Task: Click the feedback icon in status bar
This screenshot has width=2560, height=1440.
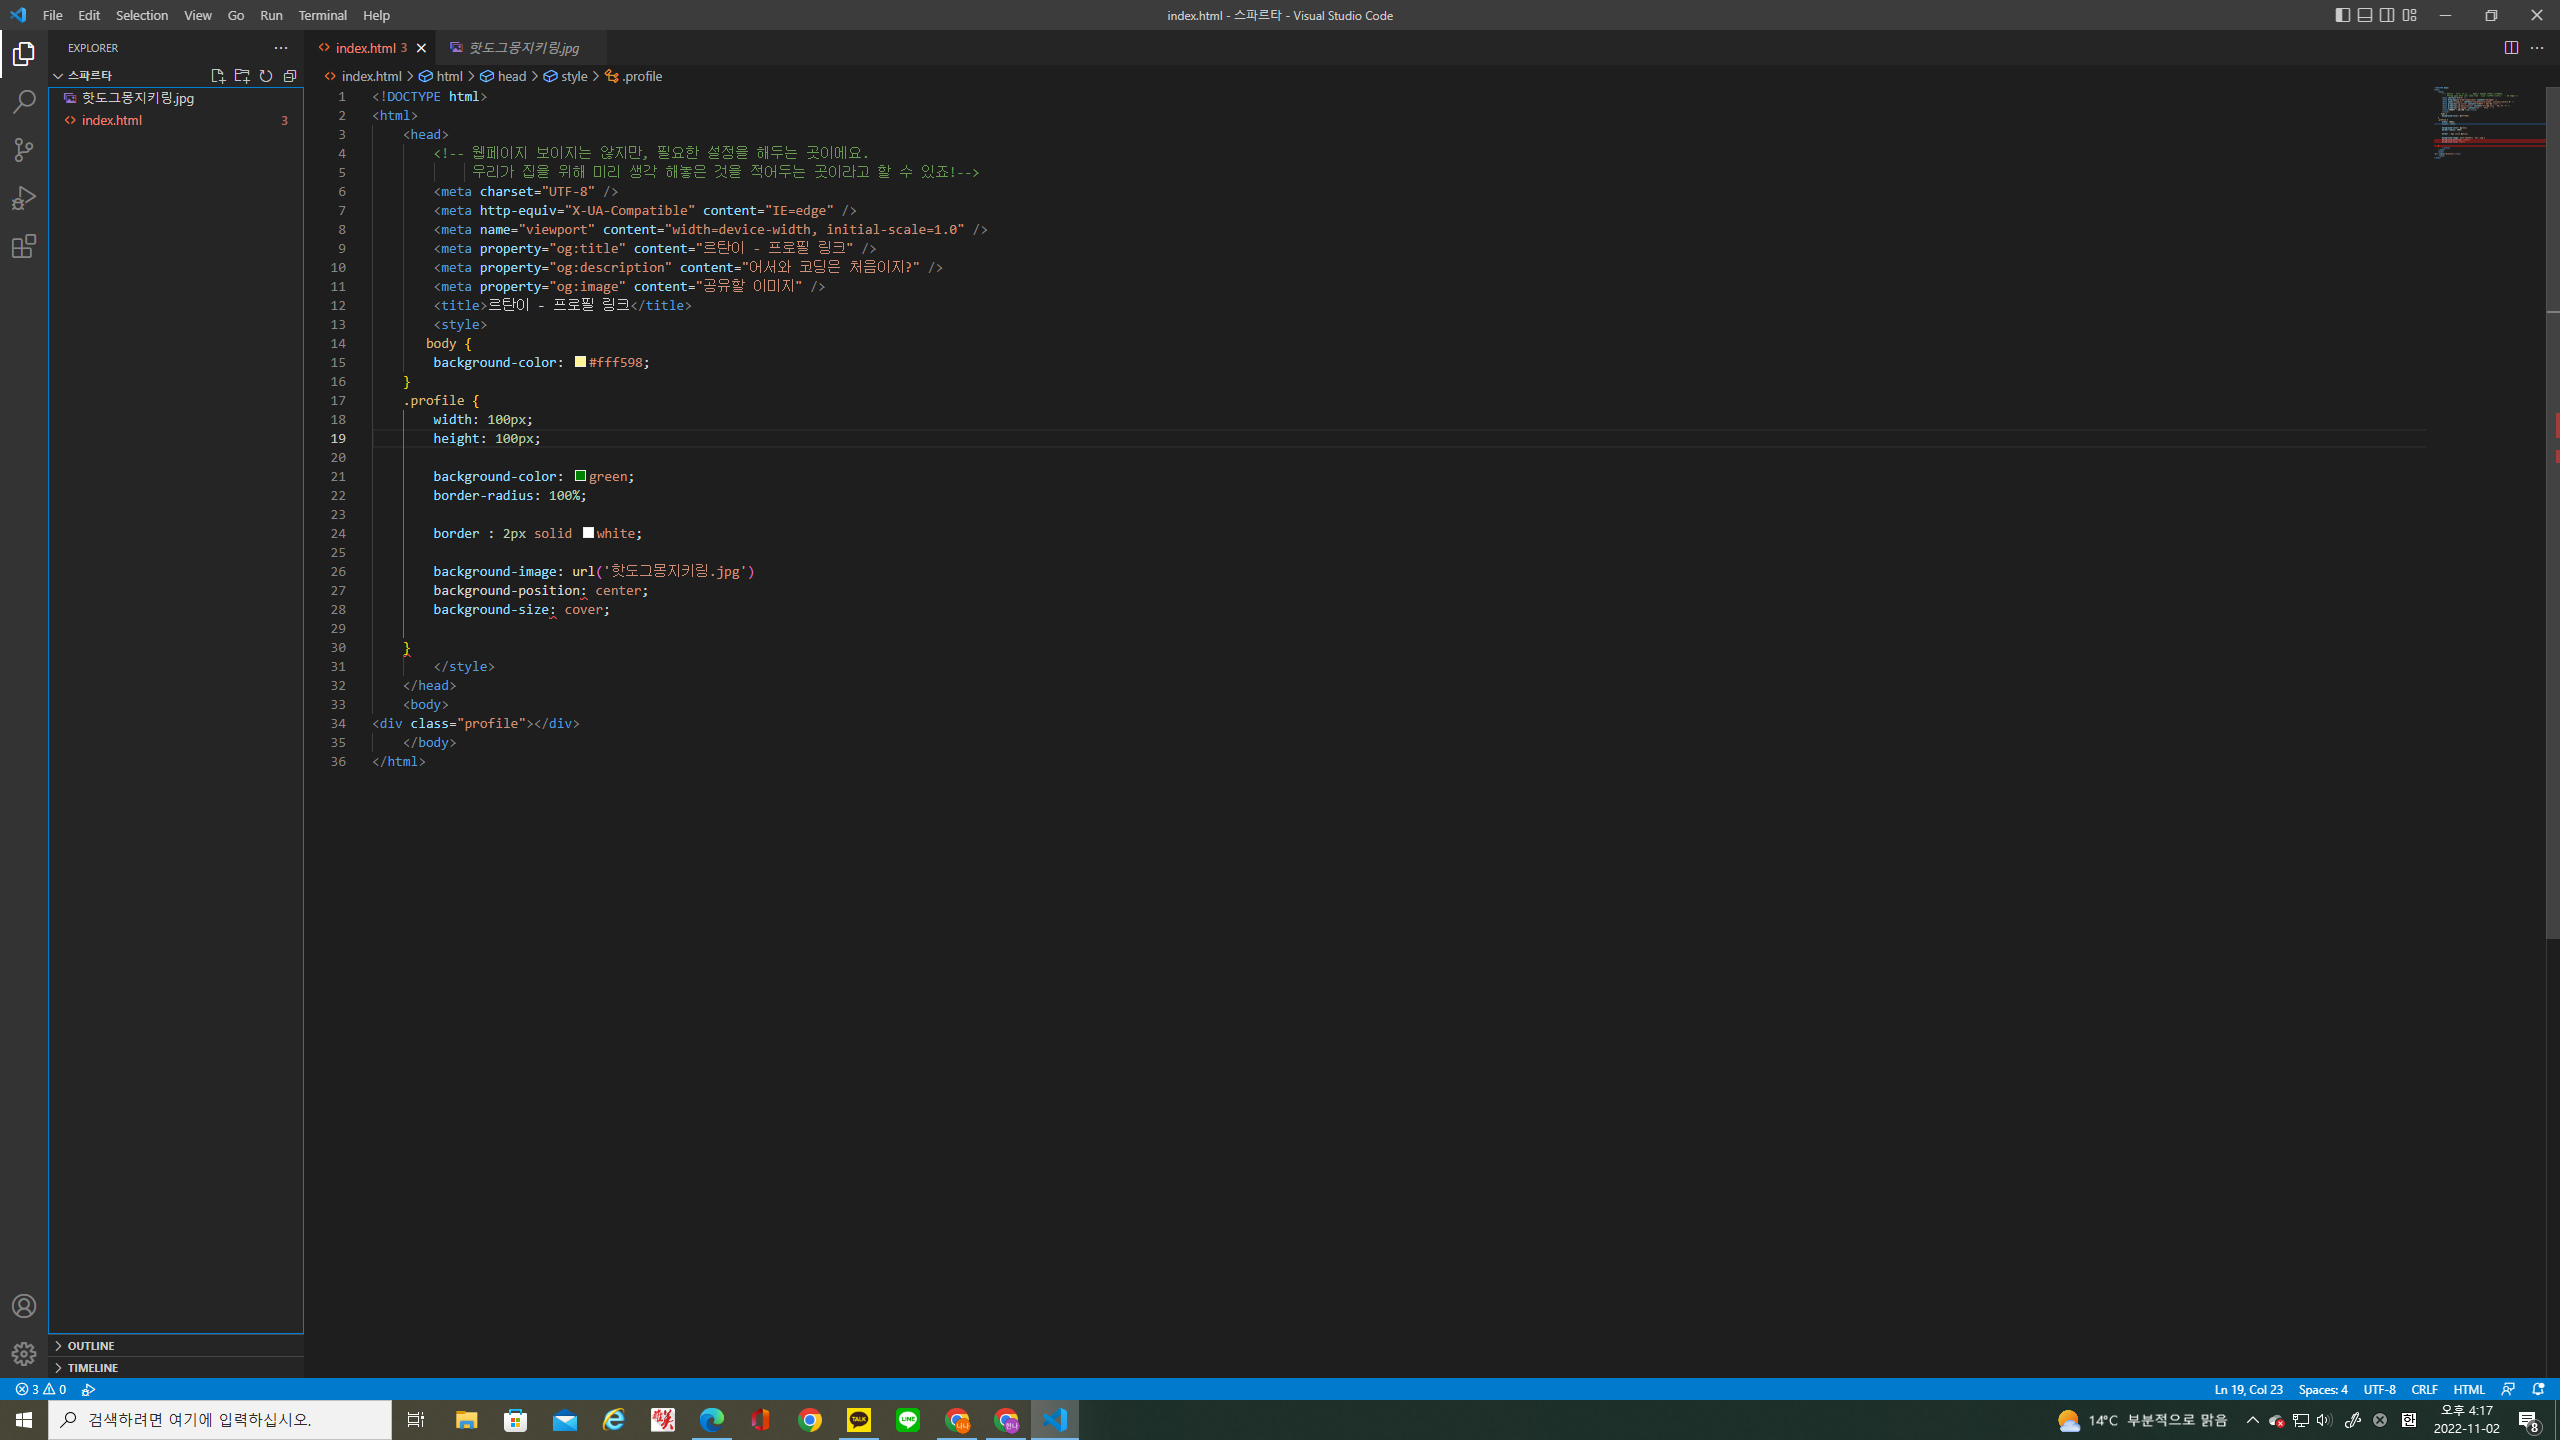Action: (x=2508, y=1389)
